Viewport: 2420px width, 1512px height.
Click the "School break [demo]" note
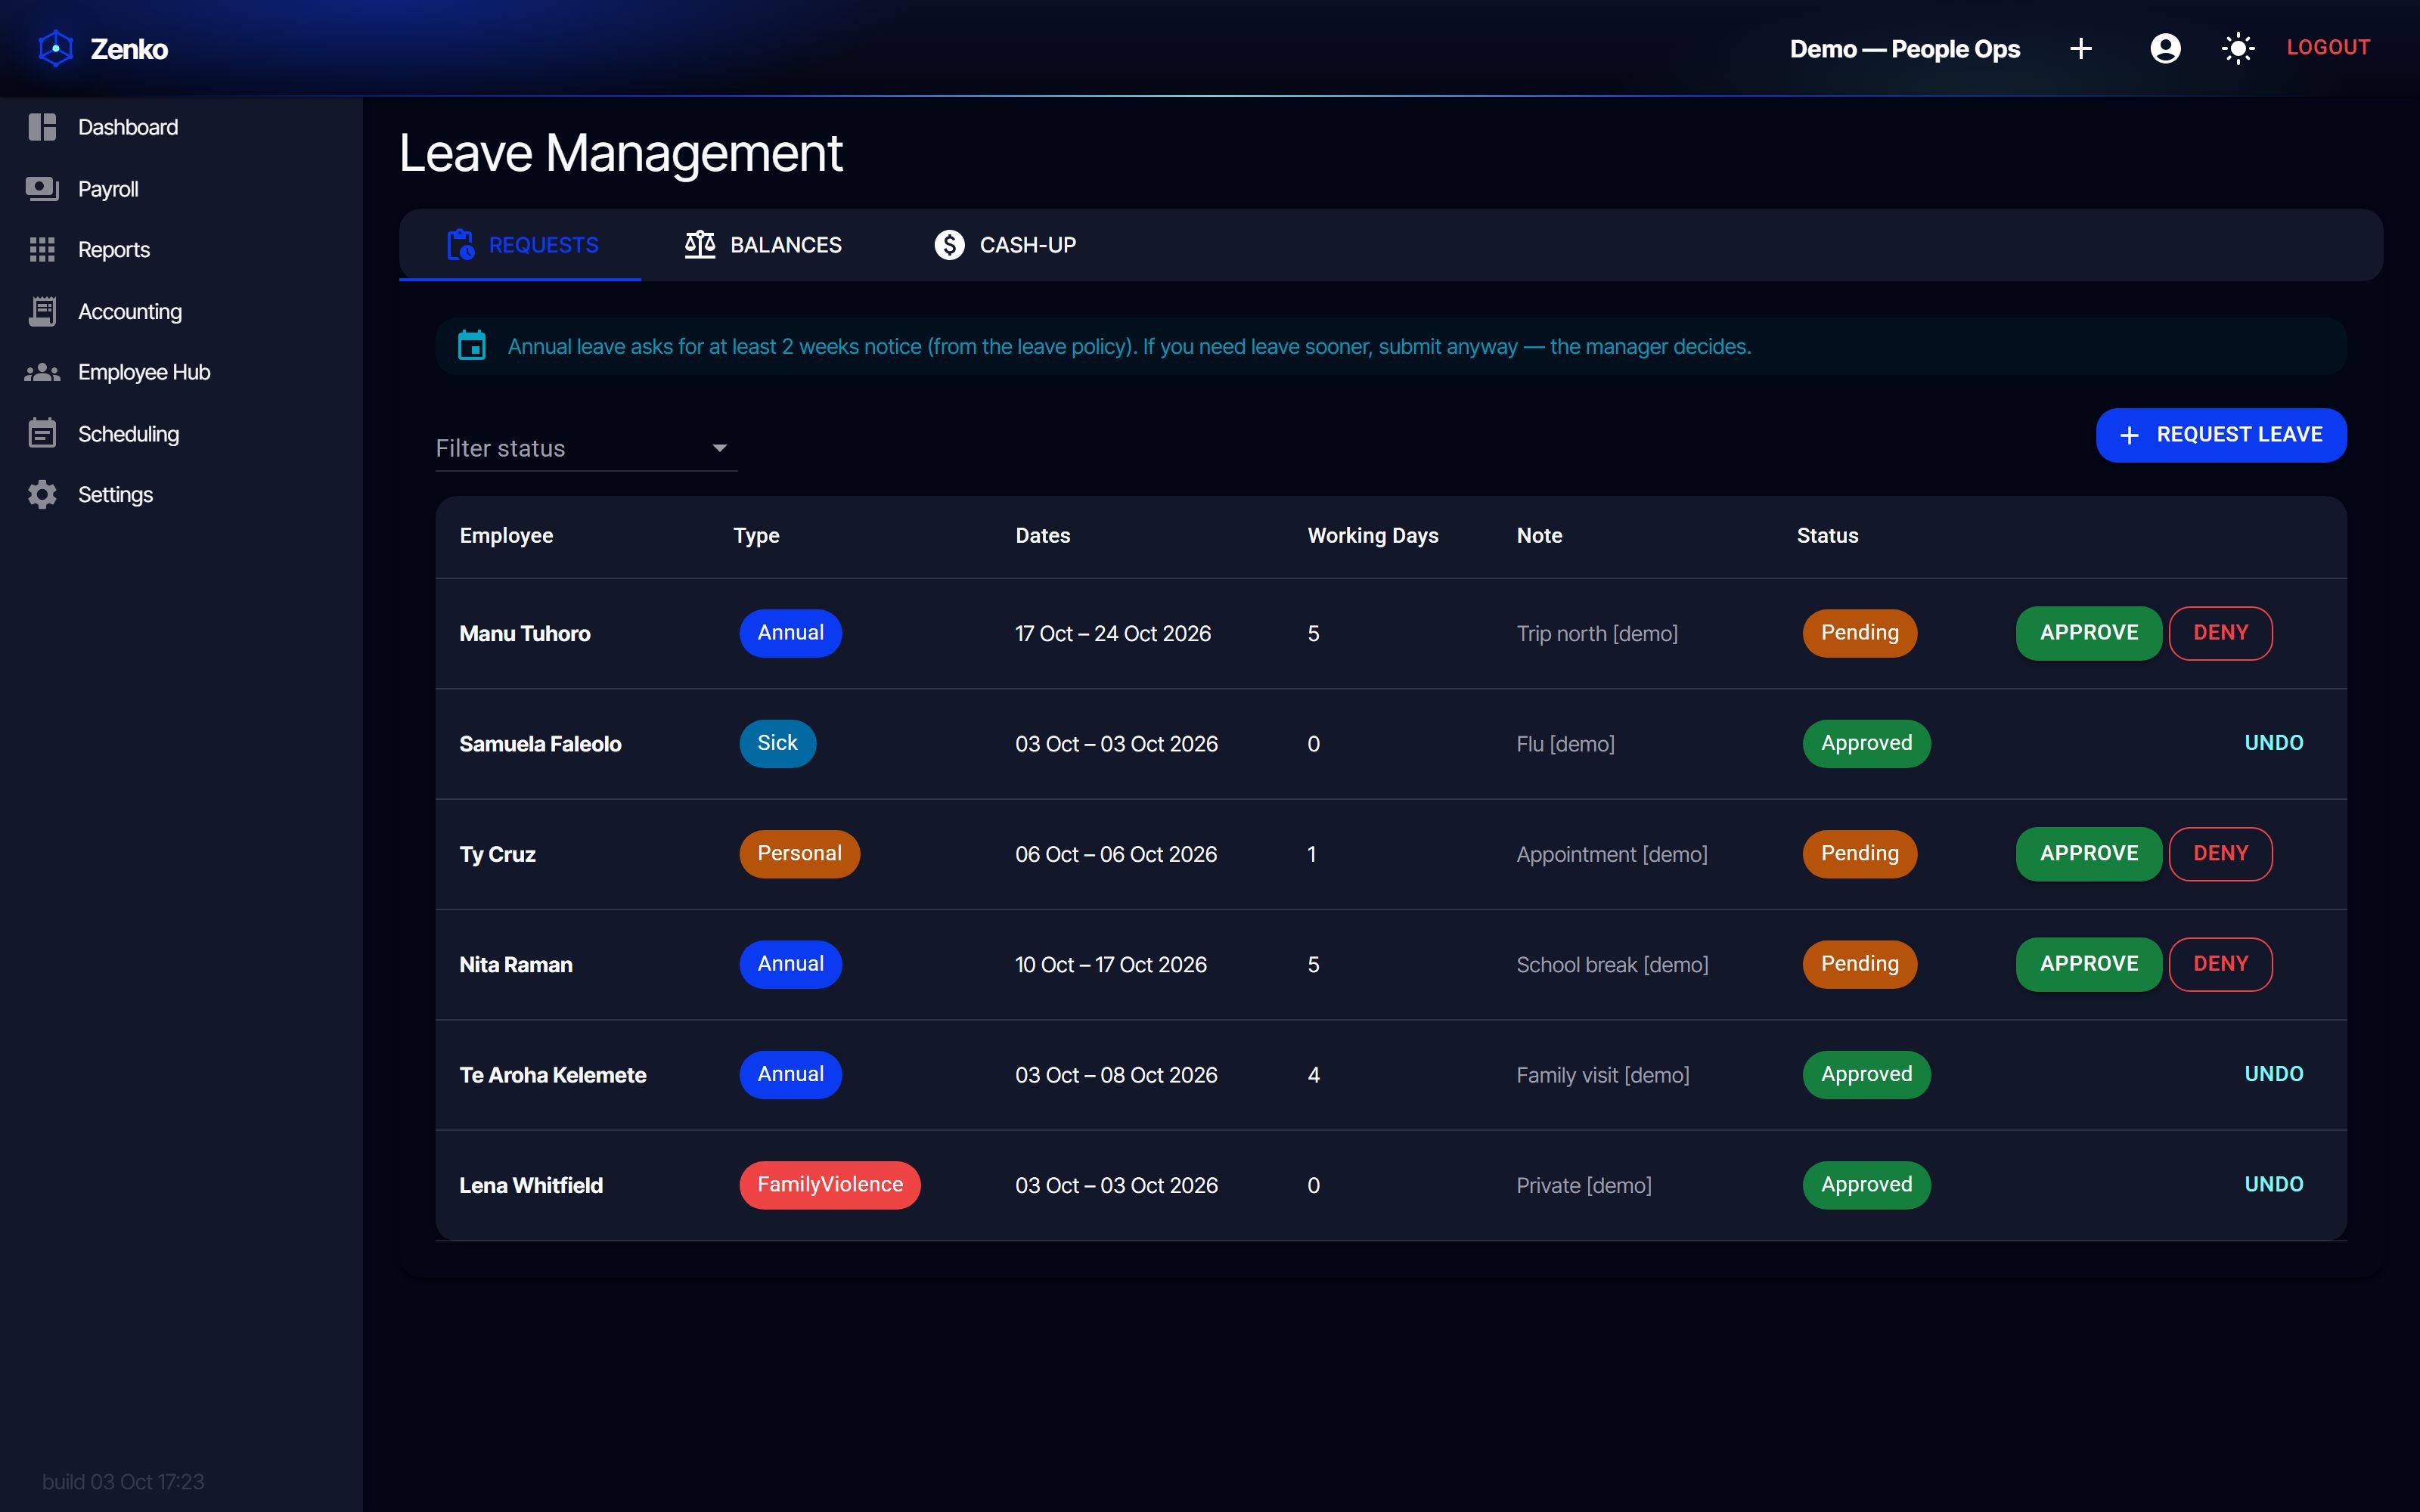[x=1612, y=965]
